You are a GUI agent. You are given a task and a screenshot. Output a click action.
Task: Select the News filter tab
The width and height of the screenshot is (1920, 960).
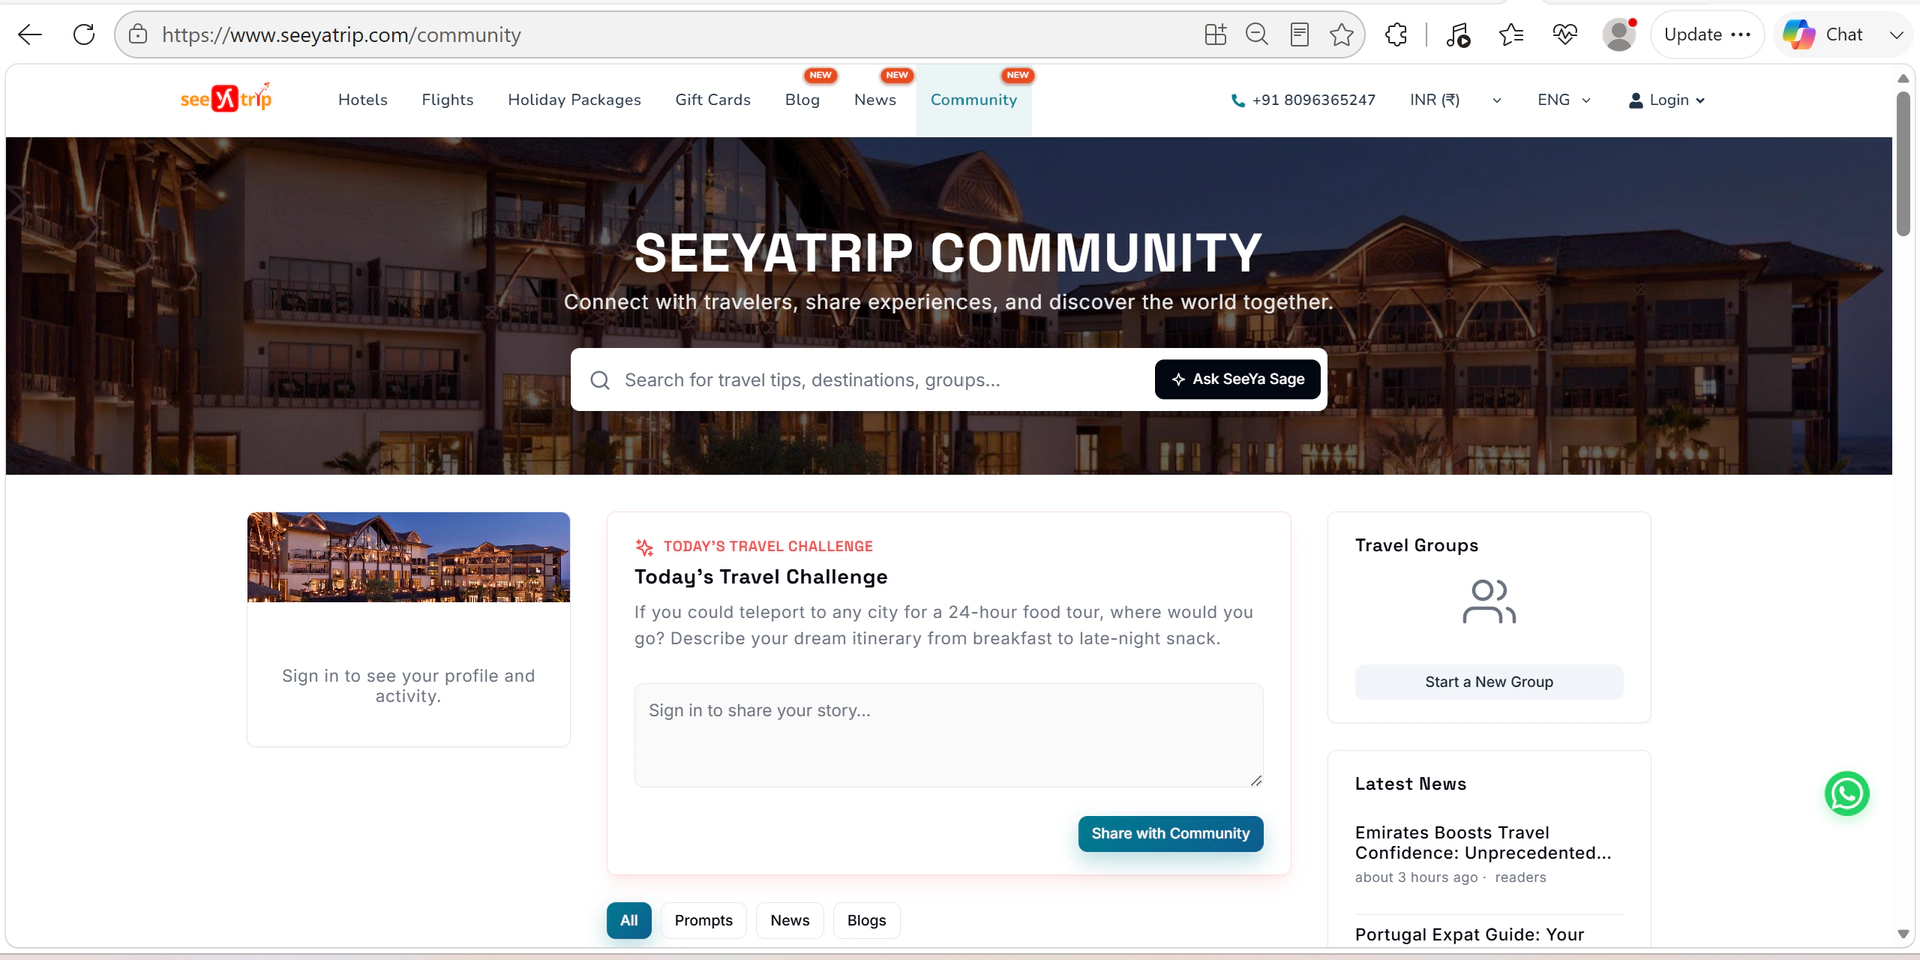790,921
